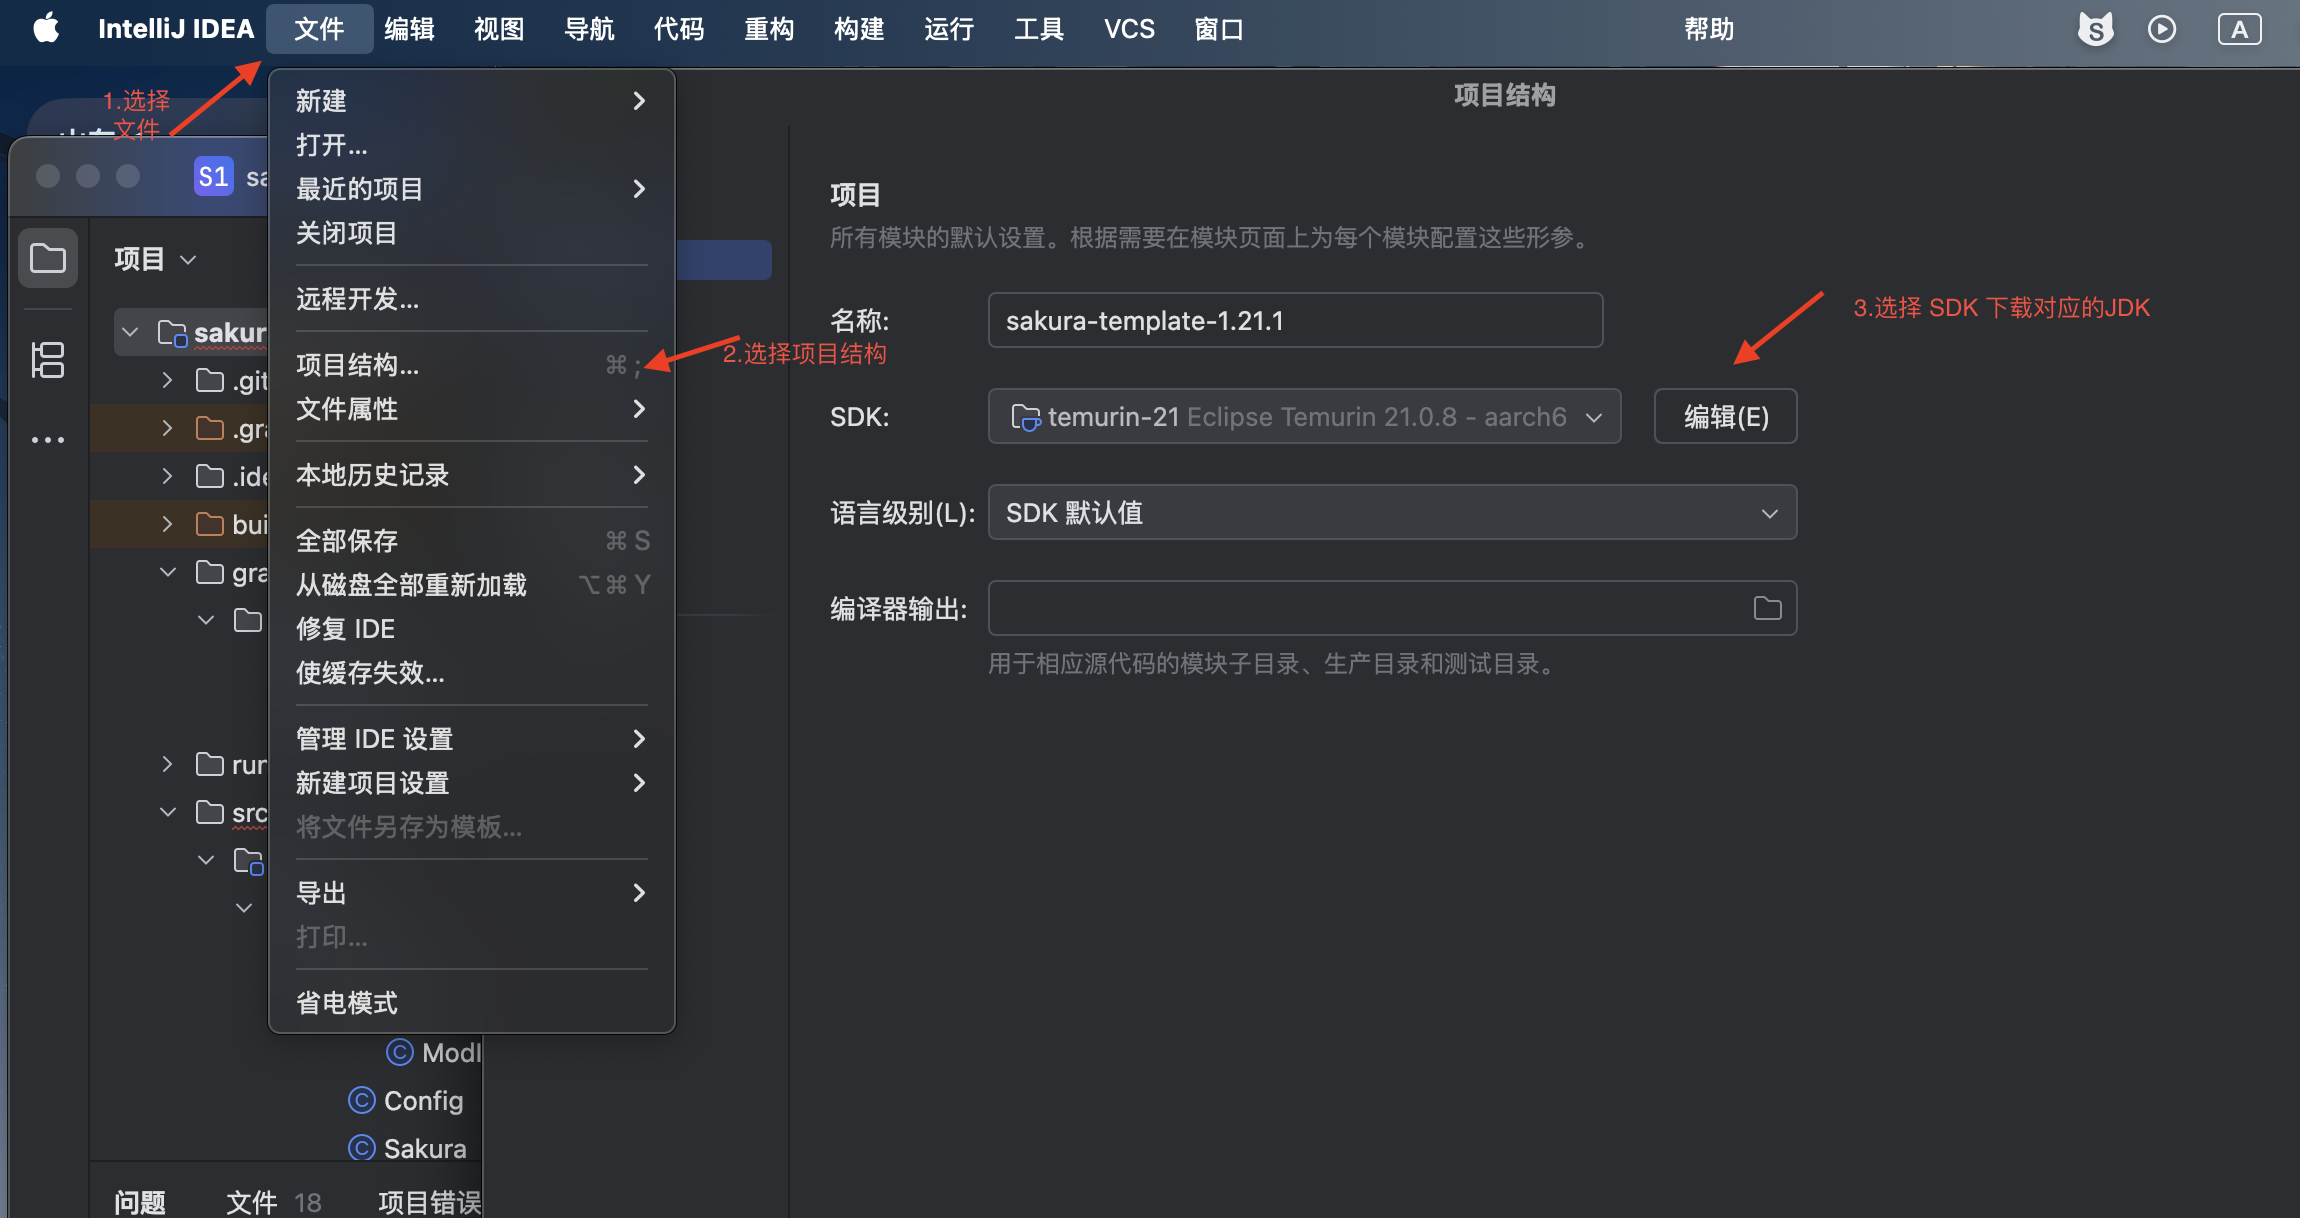Viewport: 2300px width, 1218px height.
Task: Click the A input source icon
Action: click(x=2239, y=29)
